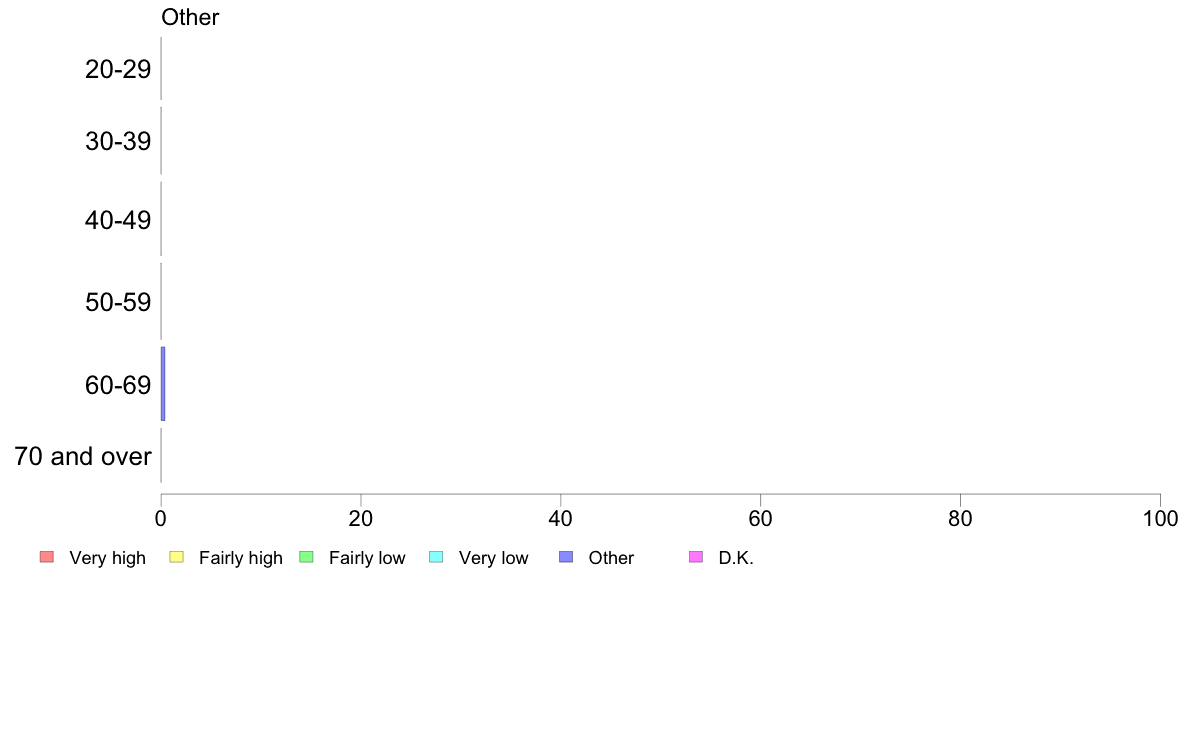
Task: Click the D.K. legend text
Action: pos(736,558)
